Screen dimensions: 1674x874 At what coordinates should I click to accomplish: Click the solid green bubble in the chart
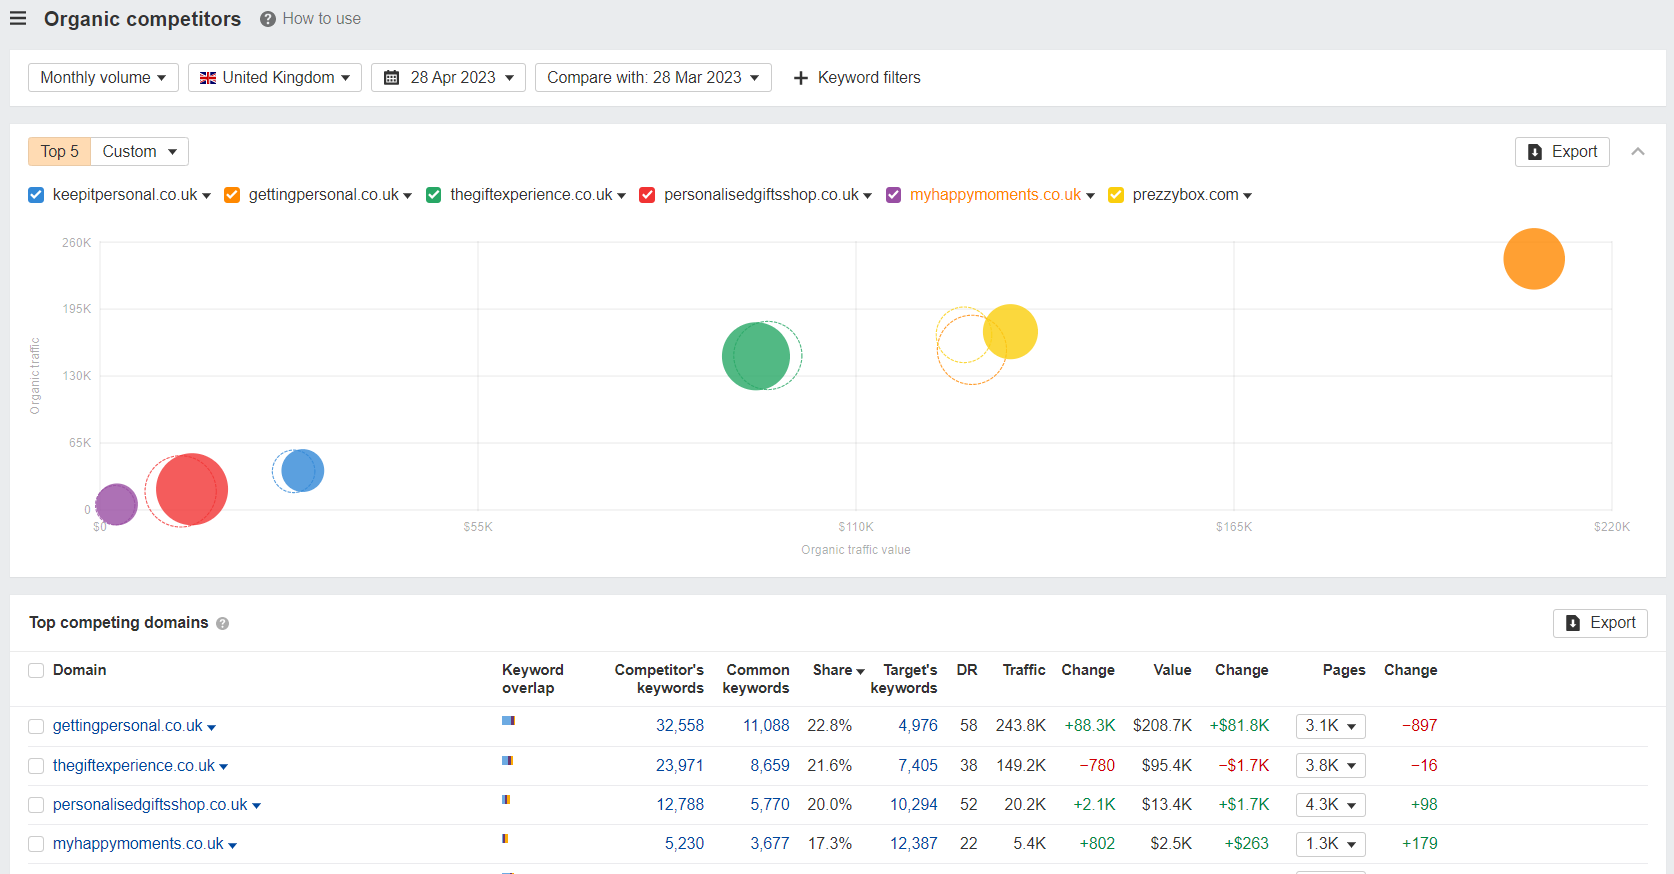756,356
